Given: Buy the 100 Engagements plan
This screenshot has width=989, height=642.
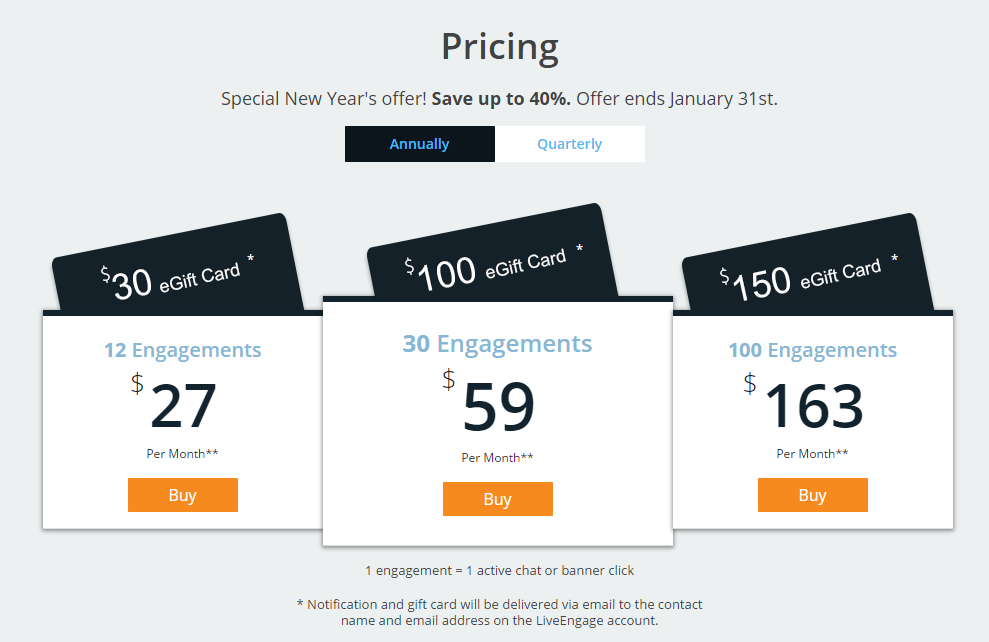Looking at the screenshot, I should point(812,495).
